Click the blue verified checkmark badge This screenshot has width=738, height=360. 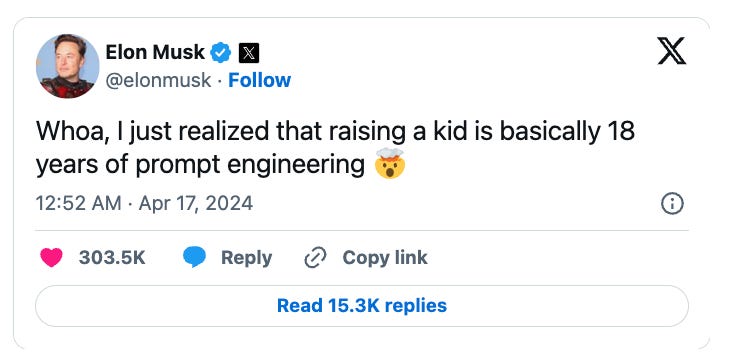point(220,53)
